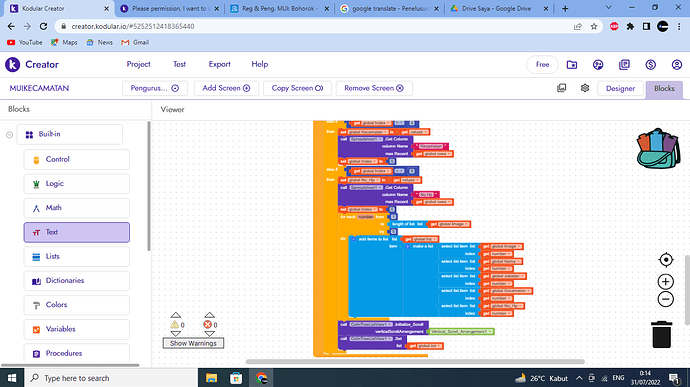
Task: Click the trash can icon
Action: tap(661, 334)
